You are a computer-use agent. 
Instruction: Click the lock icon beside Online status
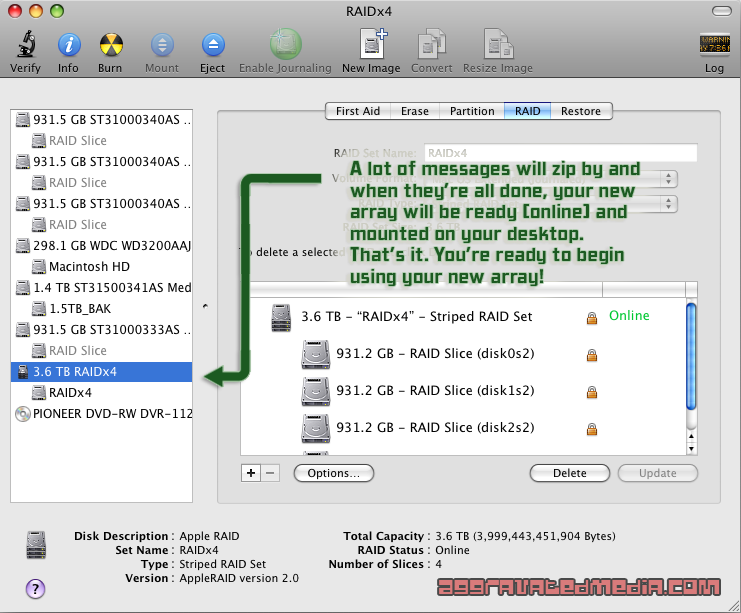point(592,318)
